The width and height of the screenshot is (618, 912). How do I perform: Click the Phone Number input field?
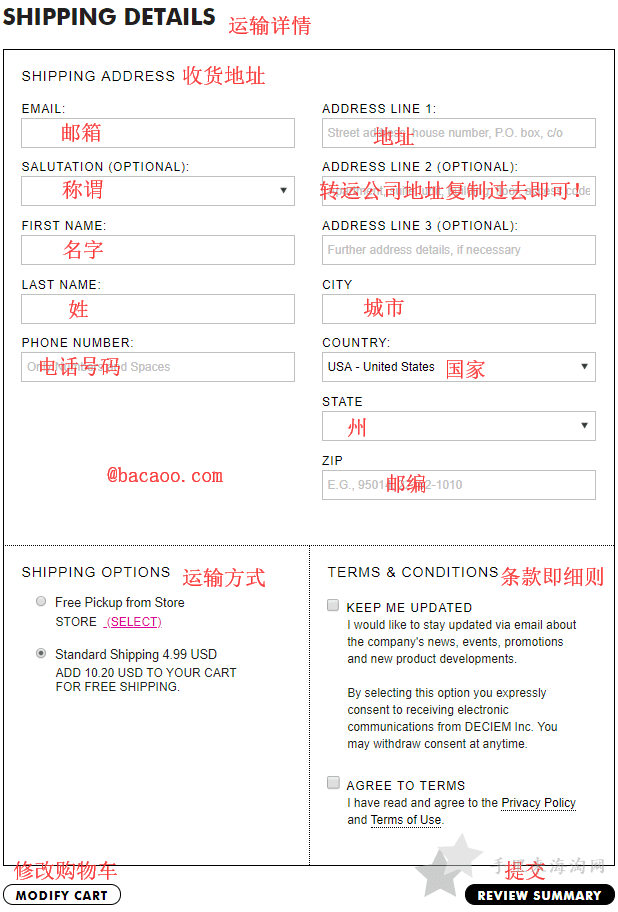pos(158,367)
